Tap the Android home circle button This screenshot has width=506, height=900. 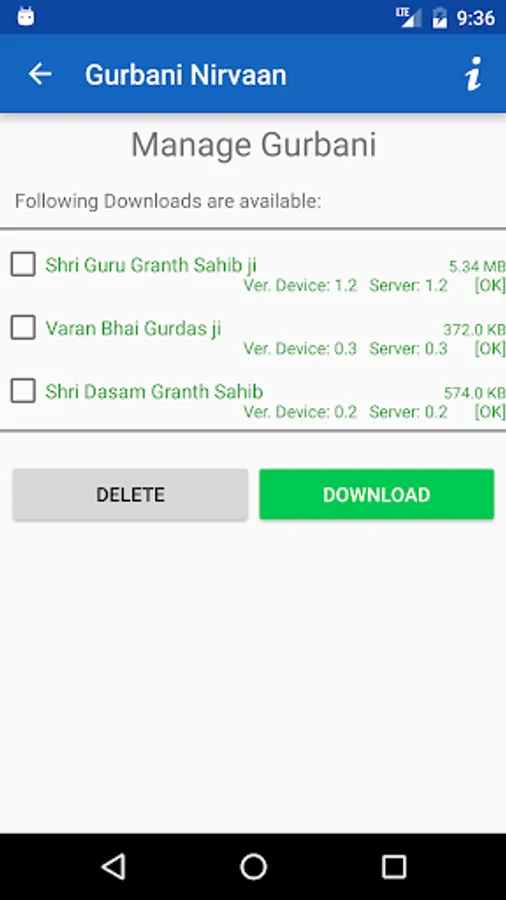coord(253,866)
